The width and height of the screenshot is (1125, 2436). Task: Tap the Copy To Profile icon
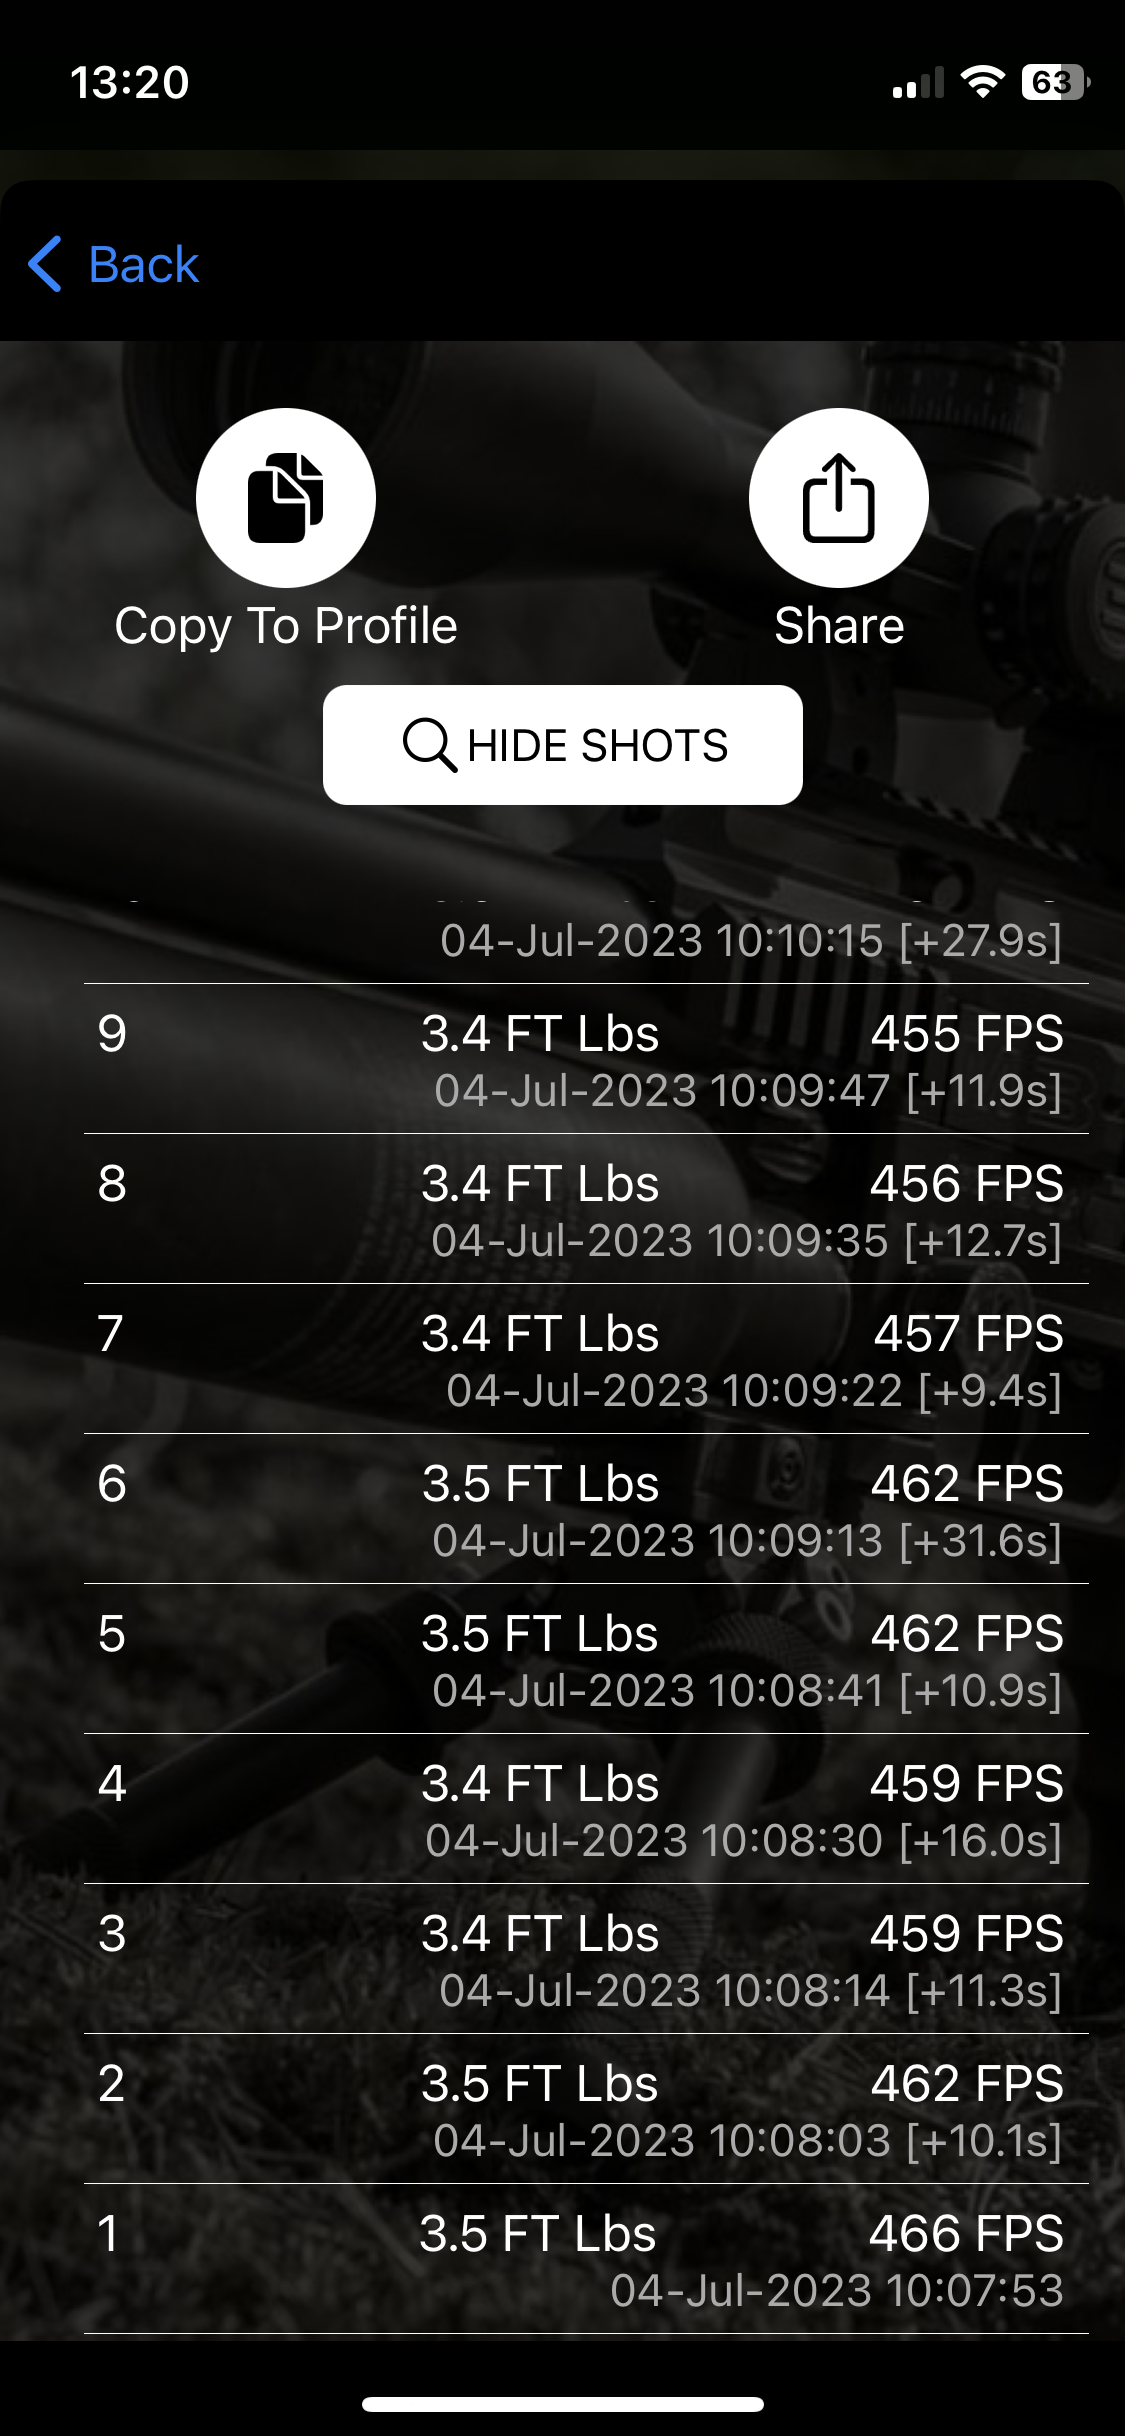(286, 497)
